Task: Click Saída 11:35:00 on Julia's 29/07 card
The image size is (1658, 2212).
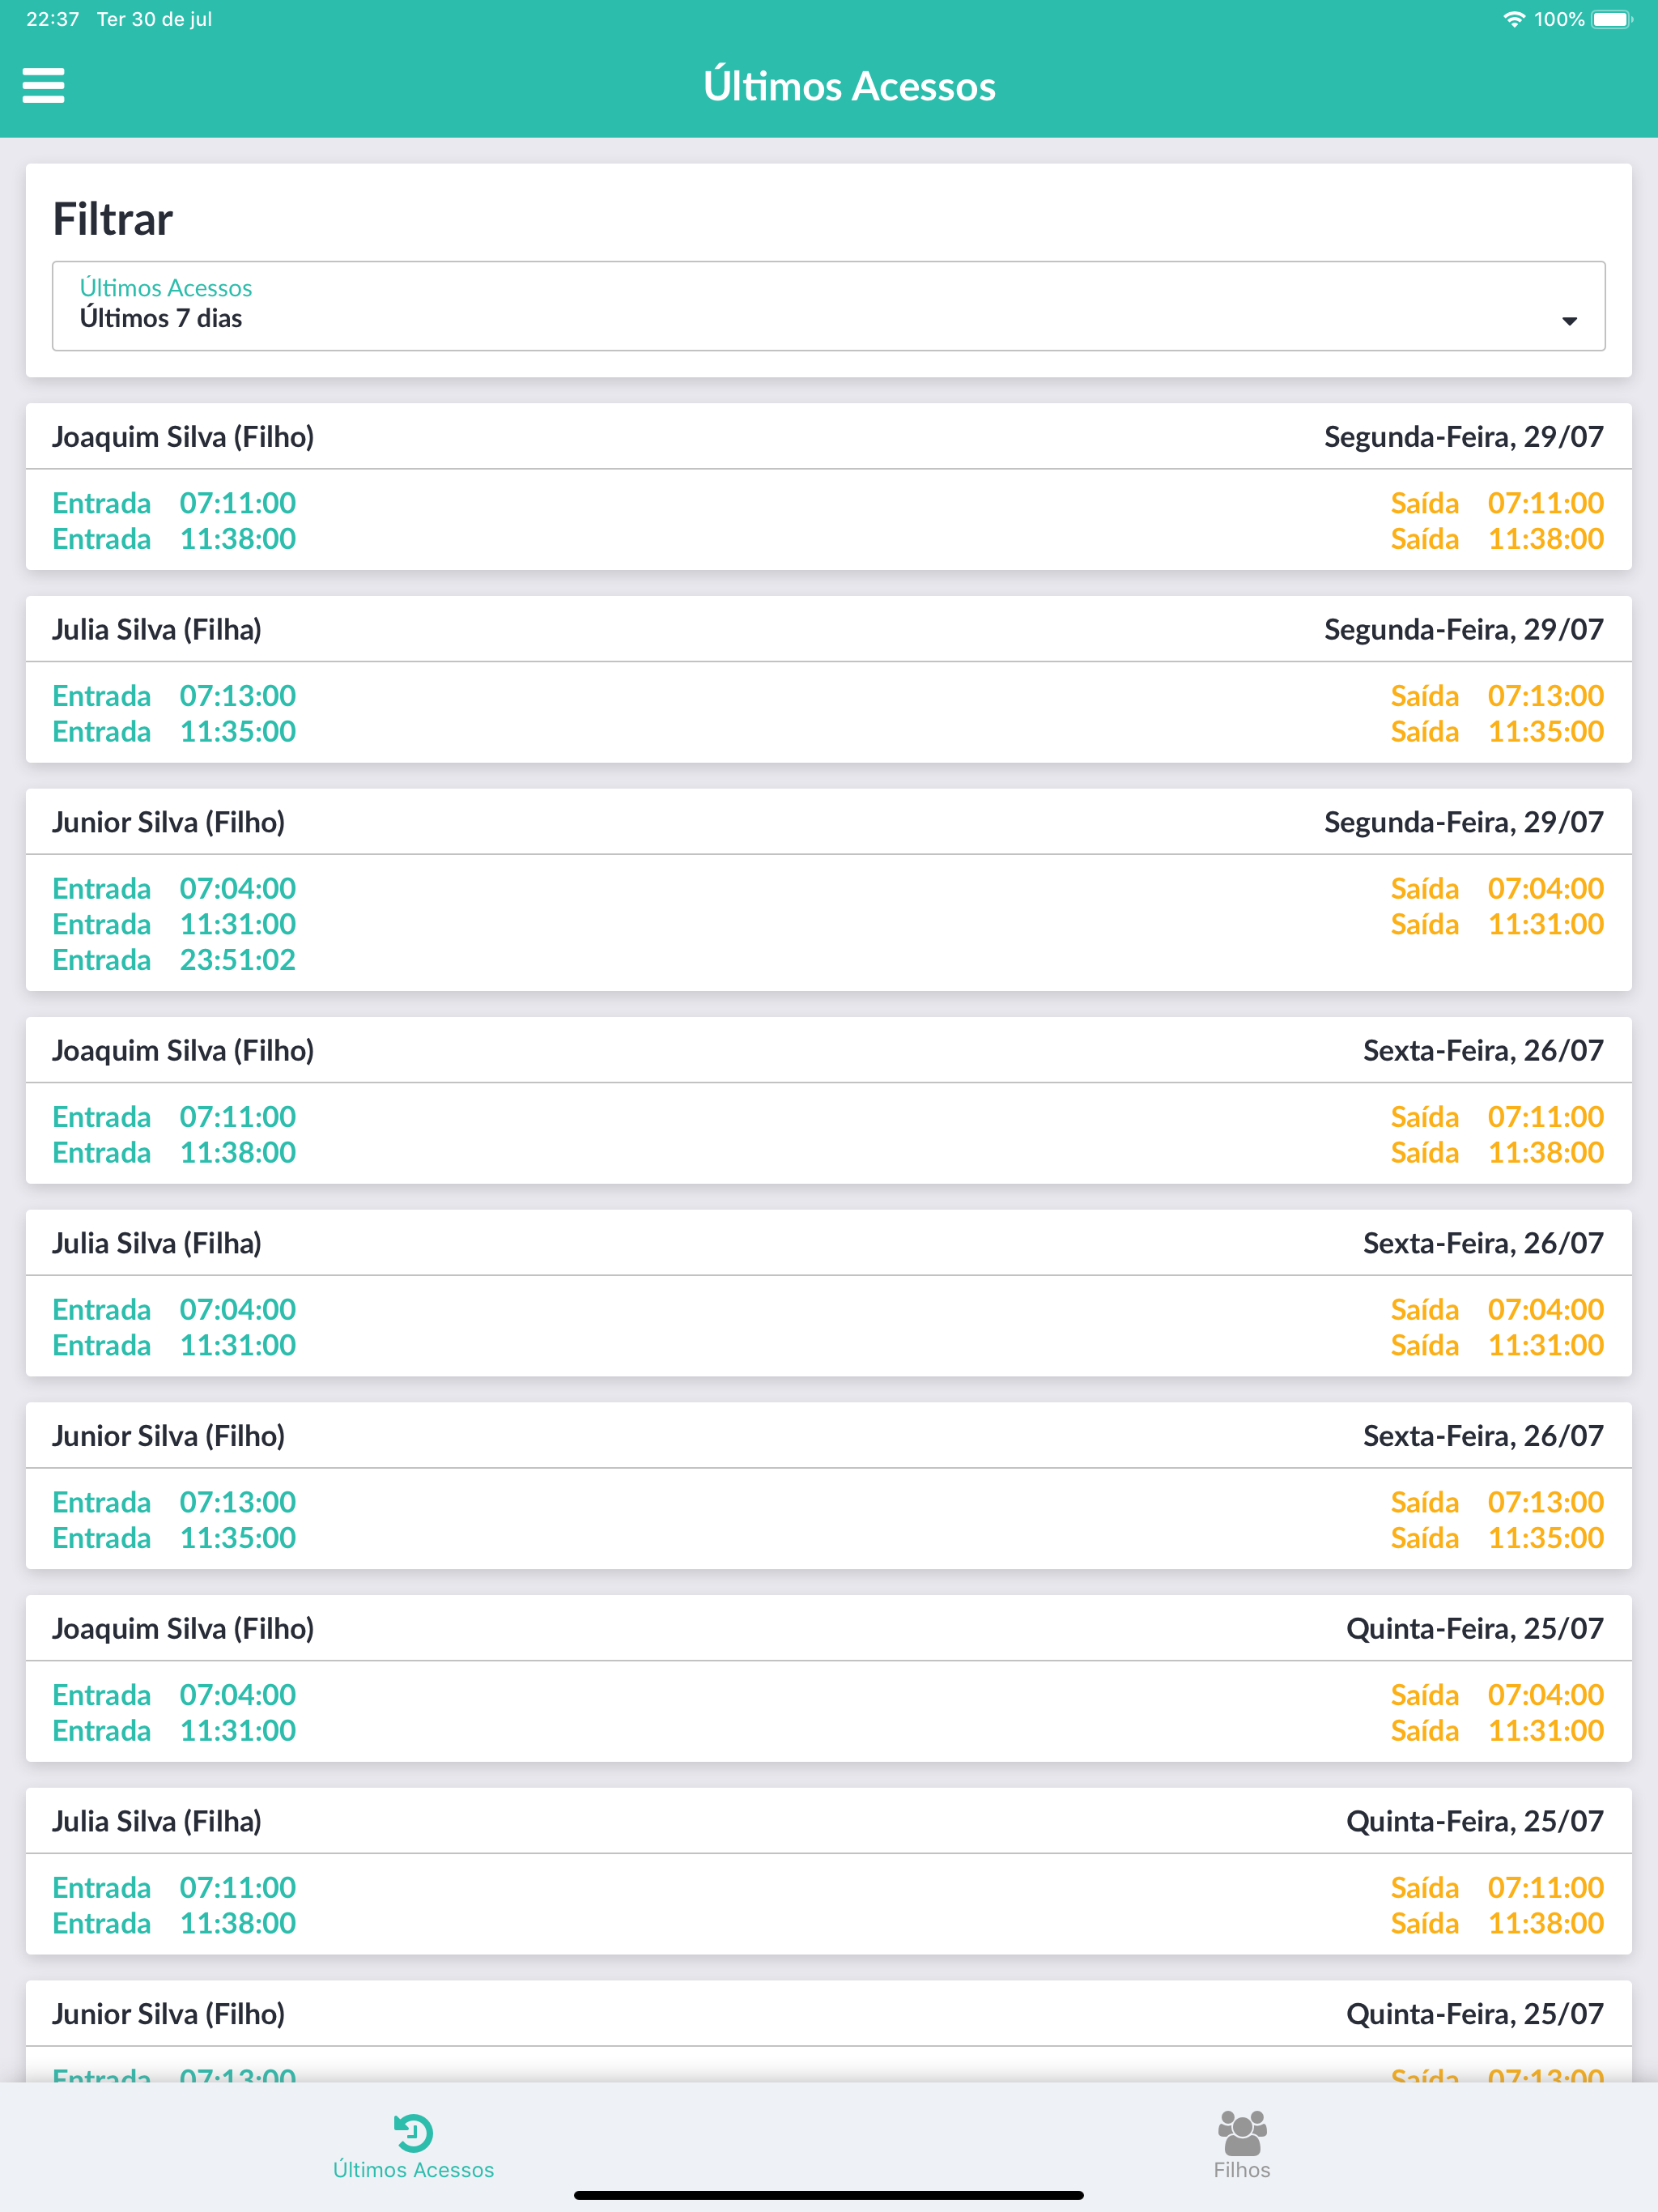Action: [x=1497, y=732]
